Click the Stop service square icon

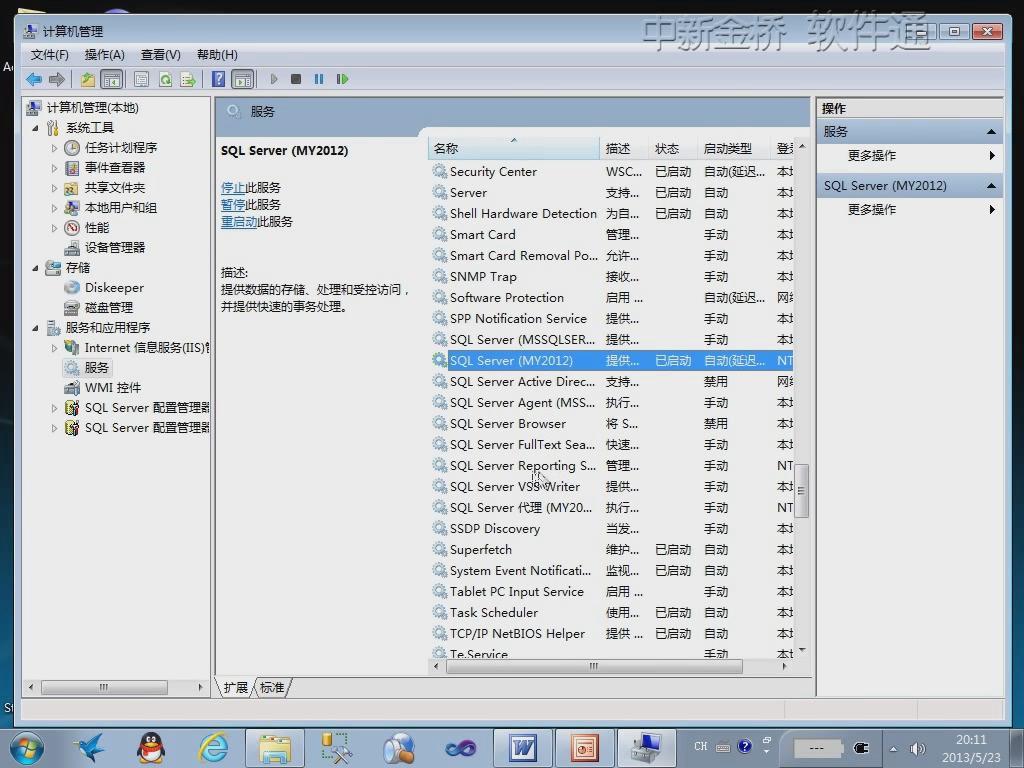(296, 79)
